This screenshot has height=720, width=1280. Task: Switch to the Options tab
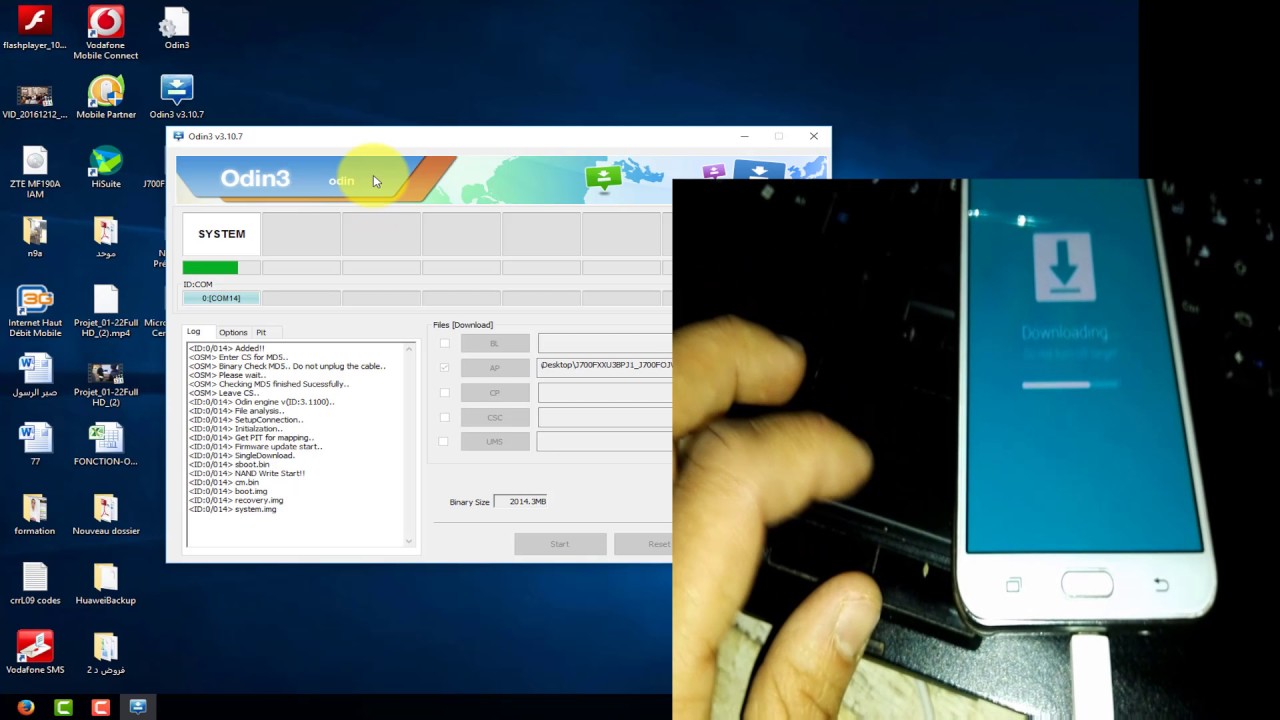tap(233, 332)
